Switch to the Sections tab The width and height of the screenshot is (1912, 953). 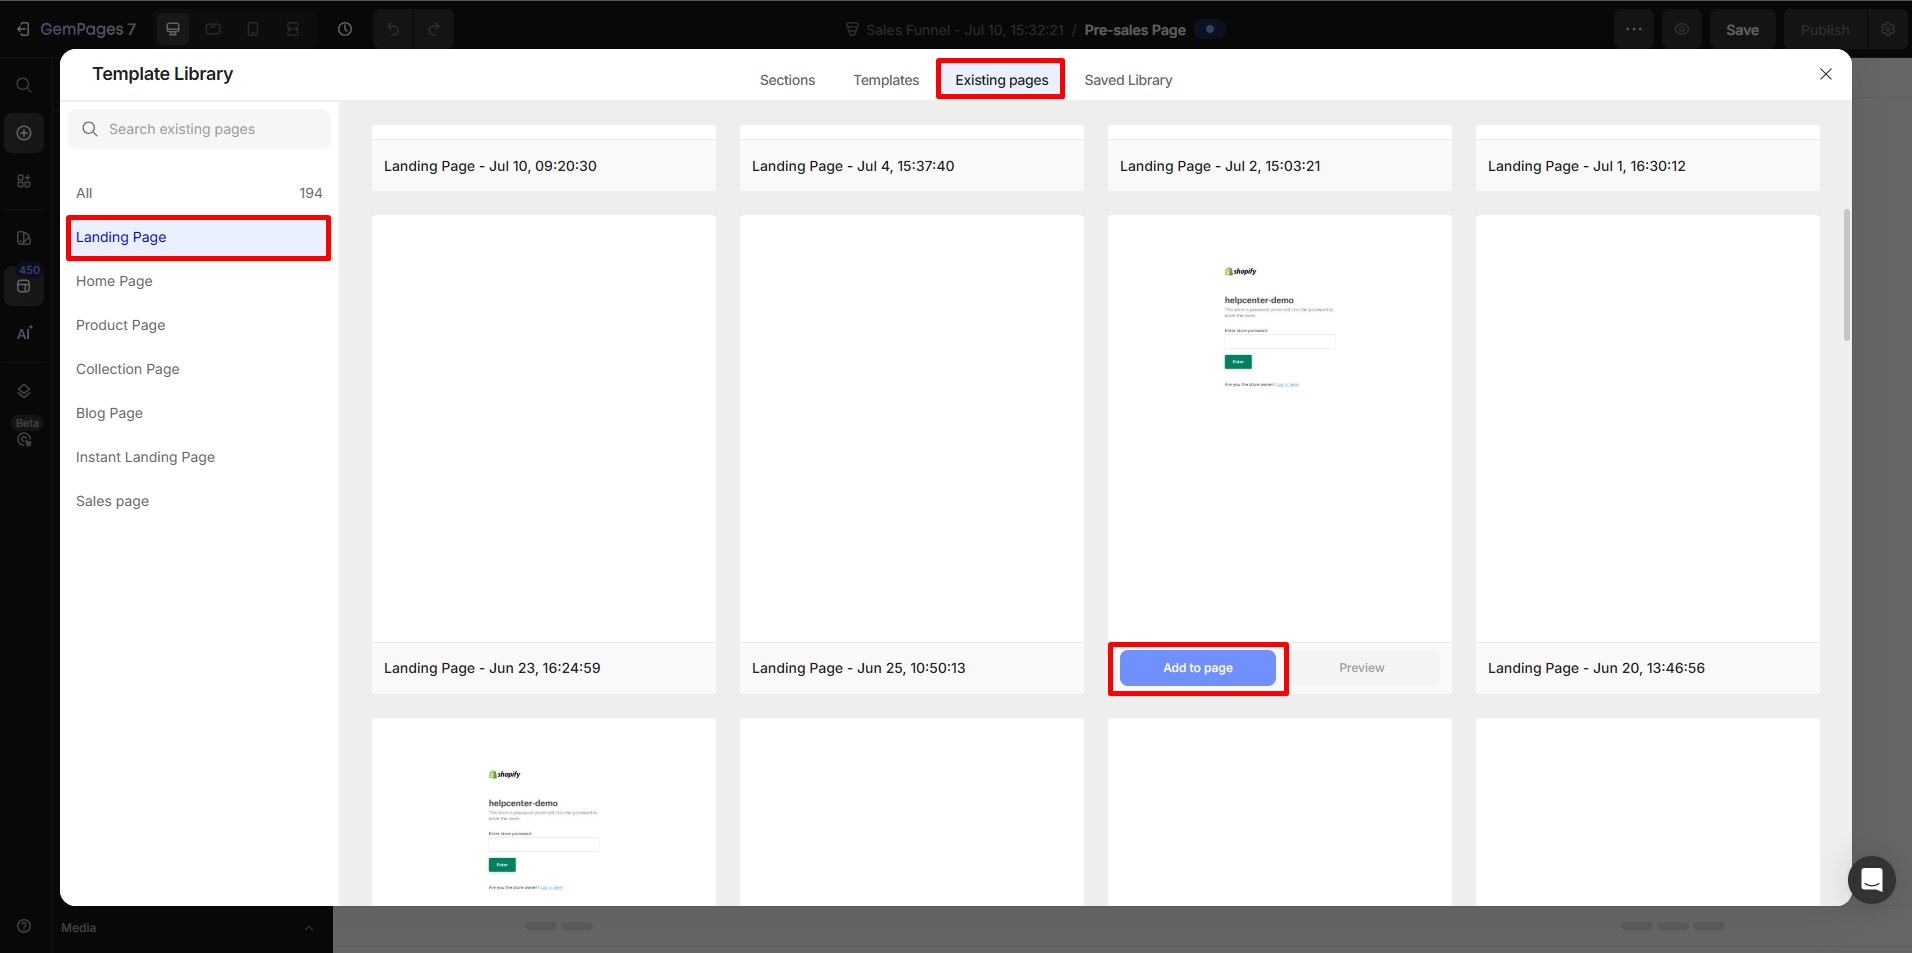point(787,79)
